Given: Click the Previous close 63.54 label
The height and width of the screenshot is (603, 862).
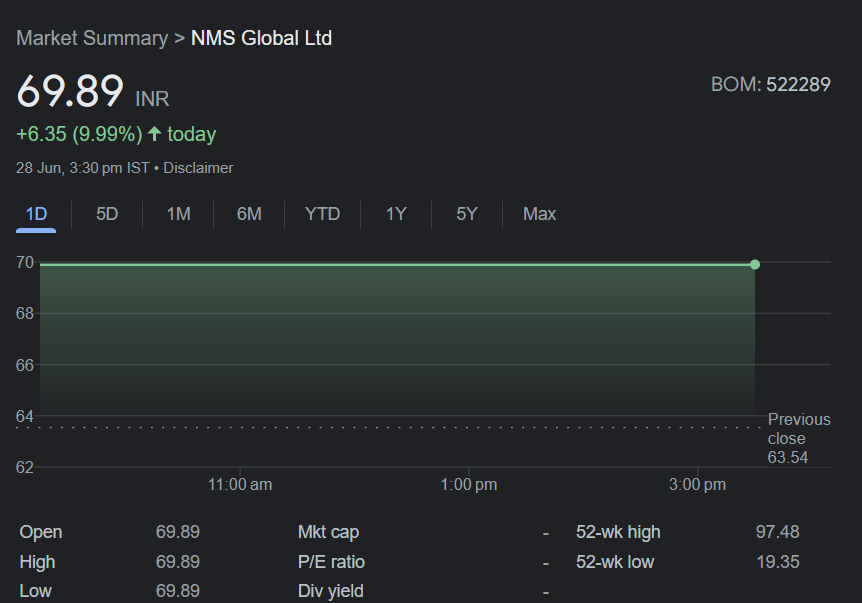Looking at the screenshot, I should (799, 439).
